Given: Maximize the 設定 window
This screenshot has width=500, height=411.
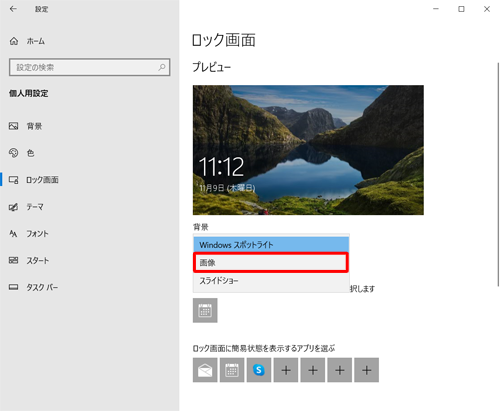Looking at the screenshot, I should tap(461, 9).
